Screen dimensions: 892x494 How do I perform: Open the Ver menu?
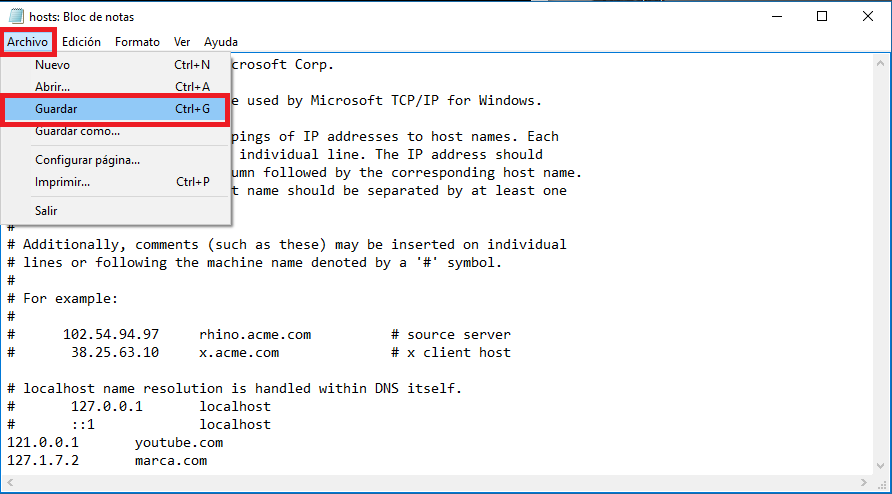[182, 42]
